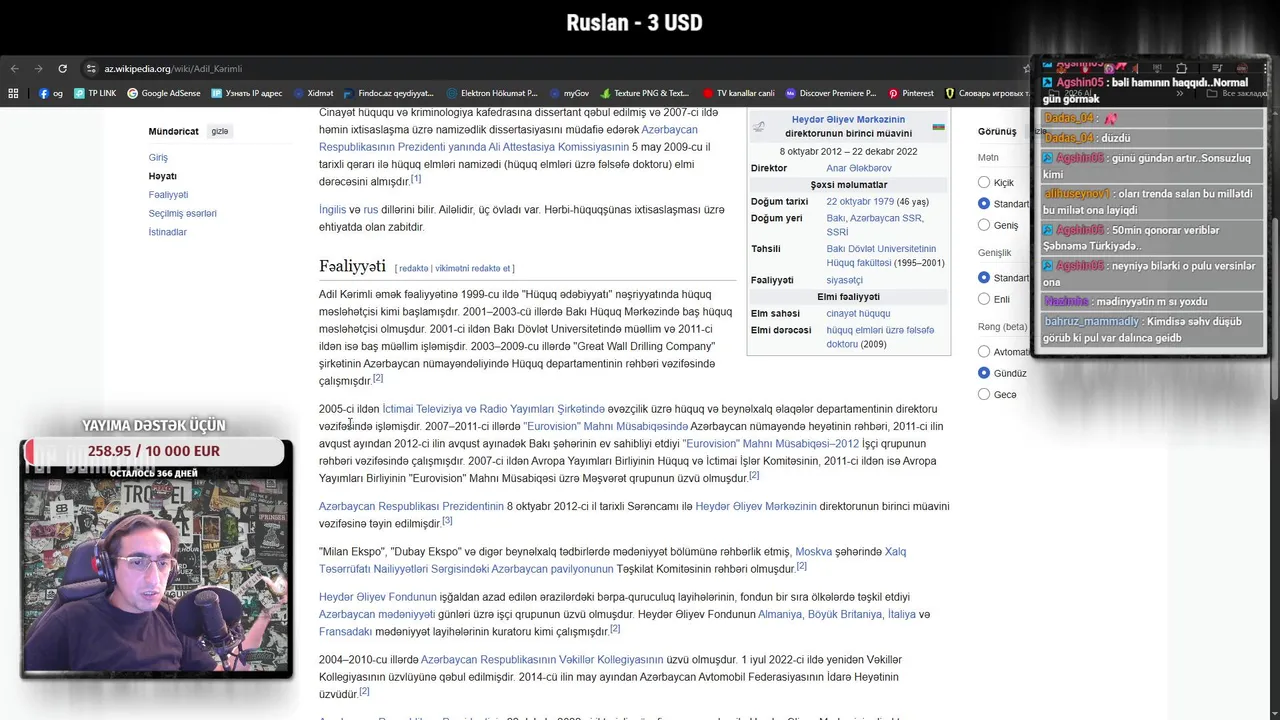The width and height of the screenshot is (1280, 720).
Task: Click citation [1] after 'dərəcəsini almışdır'
Action: pos(416,179)
